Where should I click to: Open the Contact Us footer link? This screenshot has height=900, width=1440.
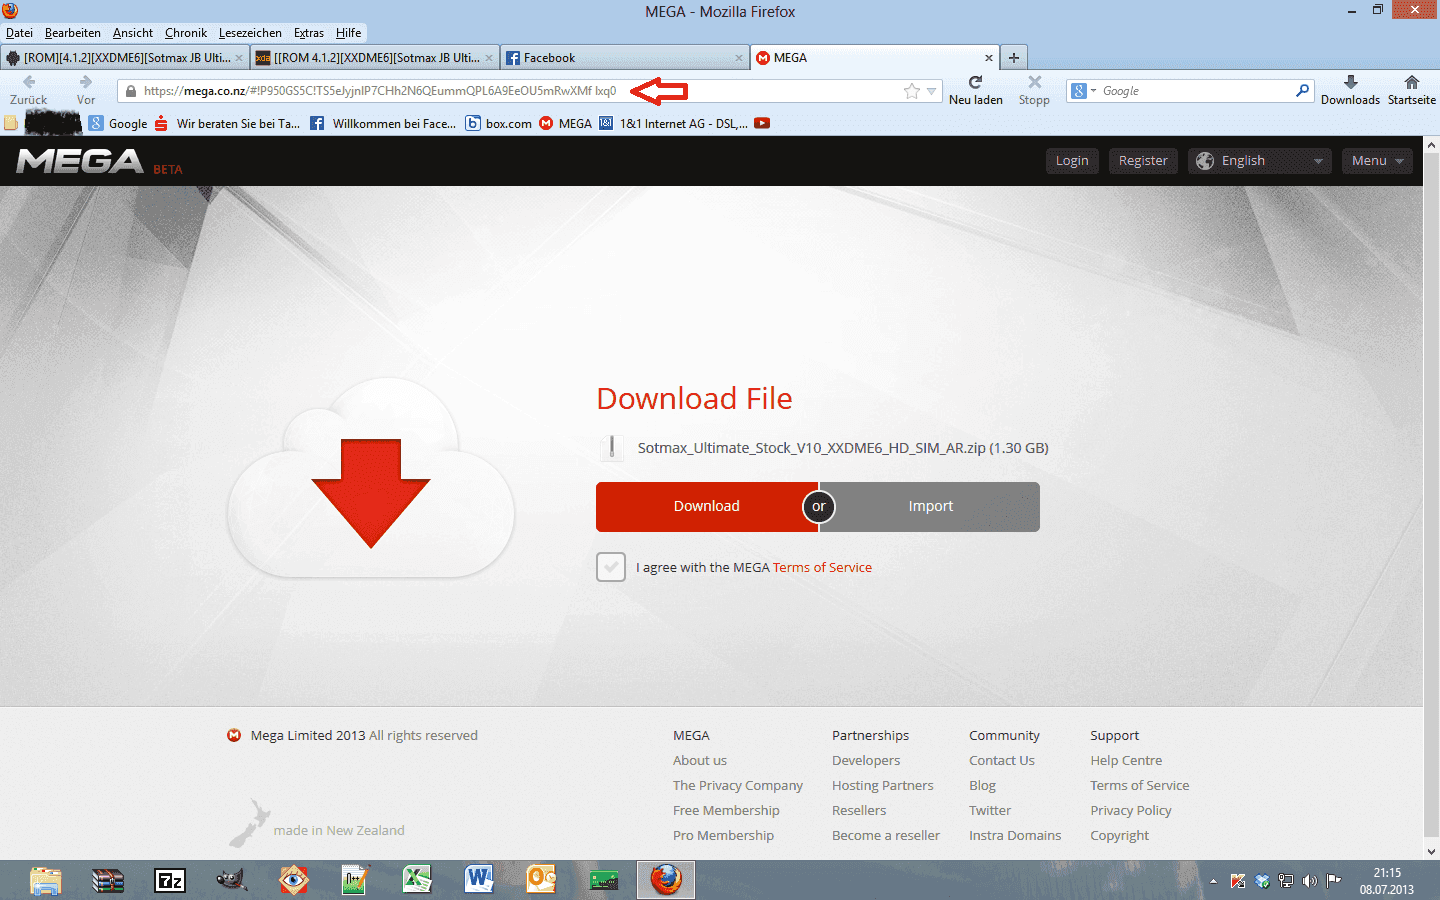click(1002, 760)
